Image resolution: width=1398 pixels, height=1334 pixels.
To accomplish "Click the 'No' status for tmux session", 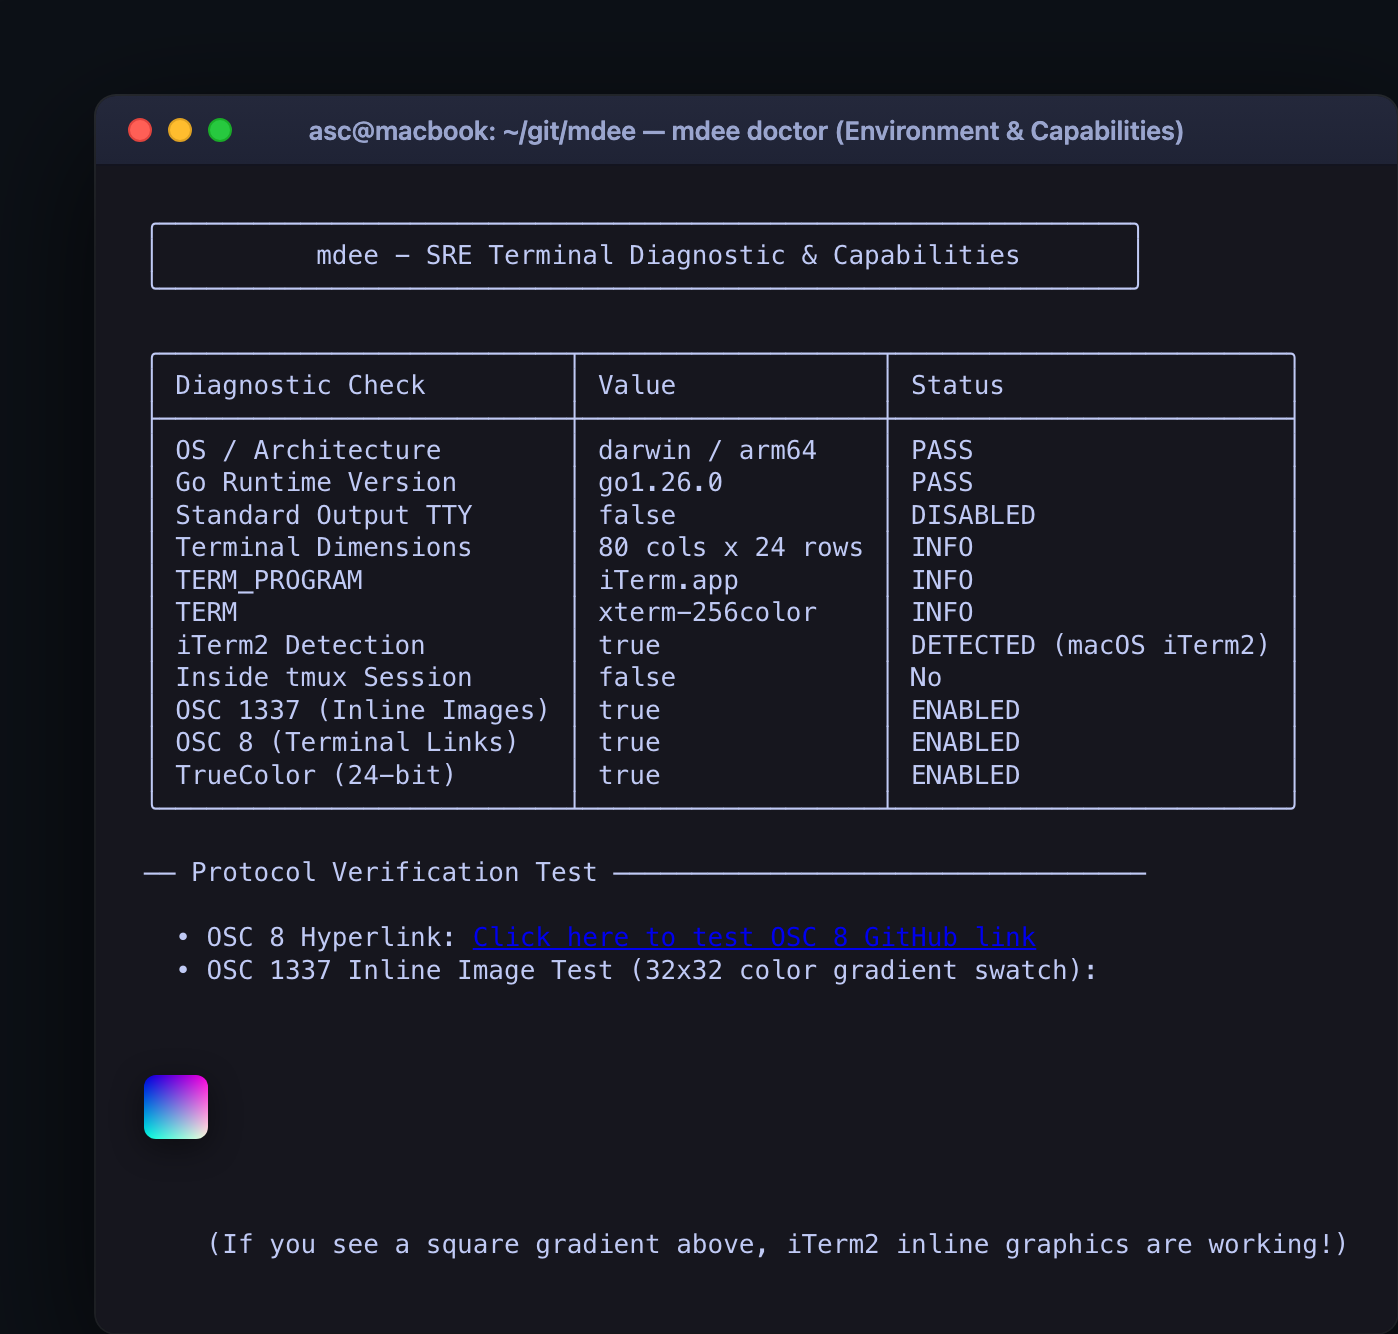I will 926,677.
